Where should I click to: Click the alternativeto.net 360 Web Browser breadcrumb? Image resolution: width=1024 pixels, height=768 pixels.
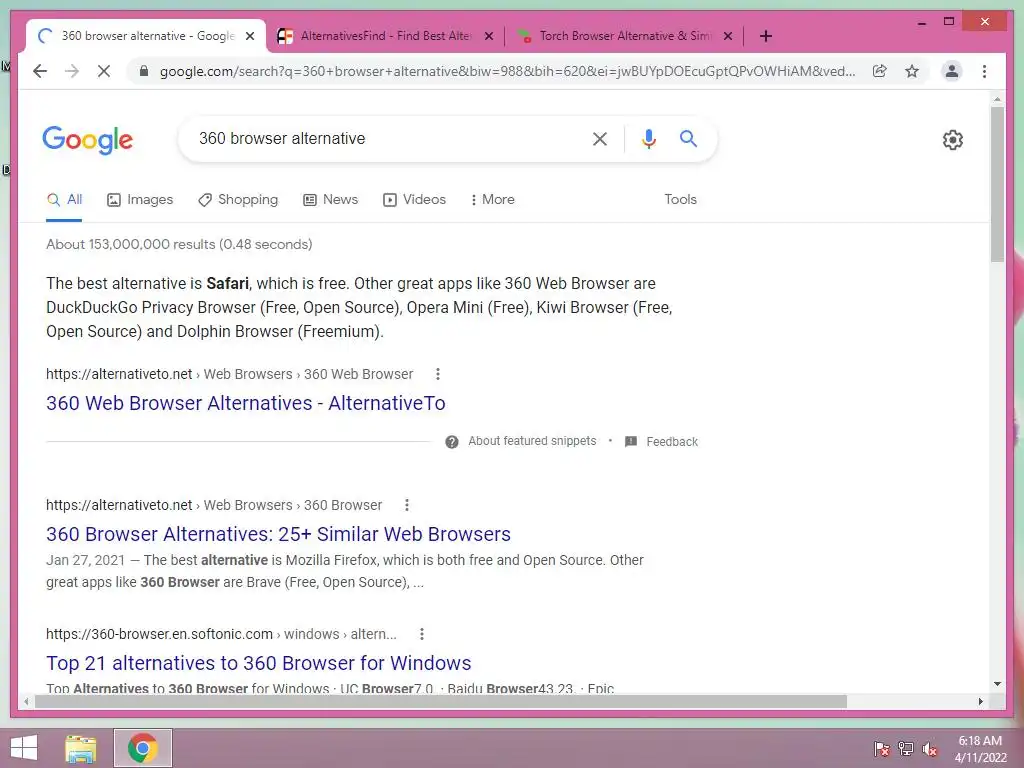coord(229,374)
